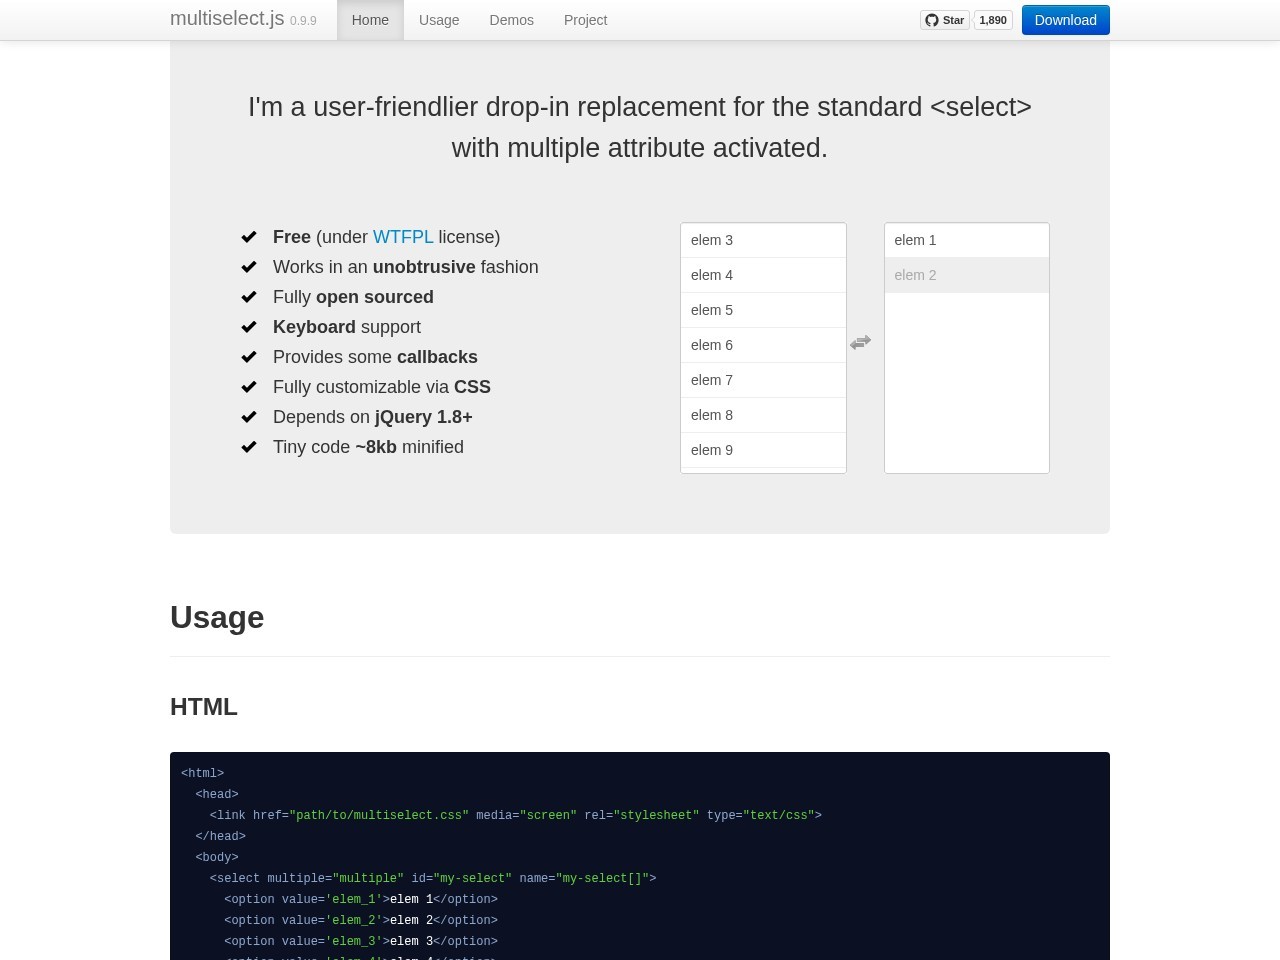Click the link href line in code
This screenshot has height=960, width=1280.
tap(516, 815)
